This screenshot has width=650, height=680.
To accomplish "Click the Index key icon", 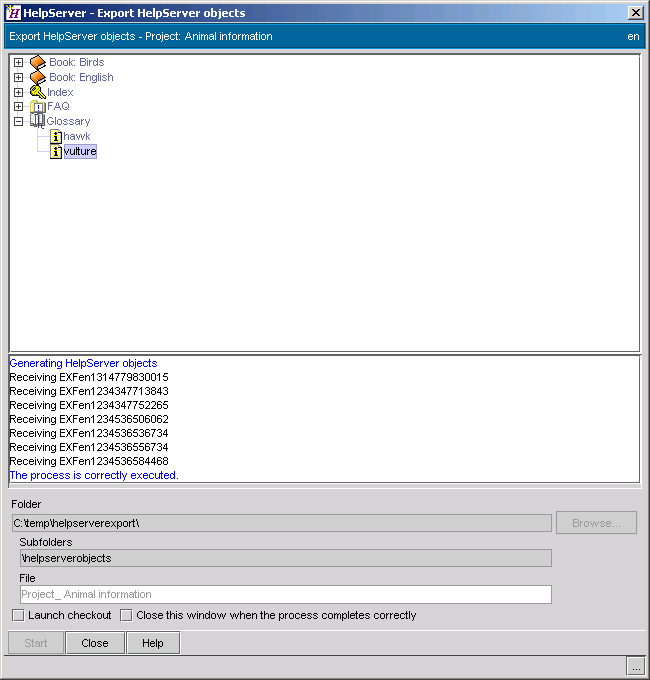I will pos(37,92).
